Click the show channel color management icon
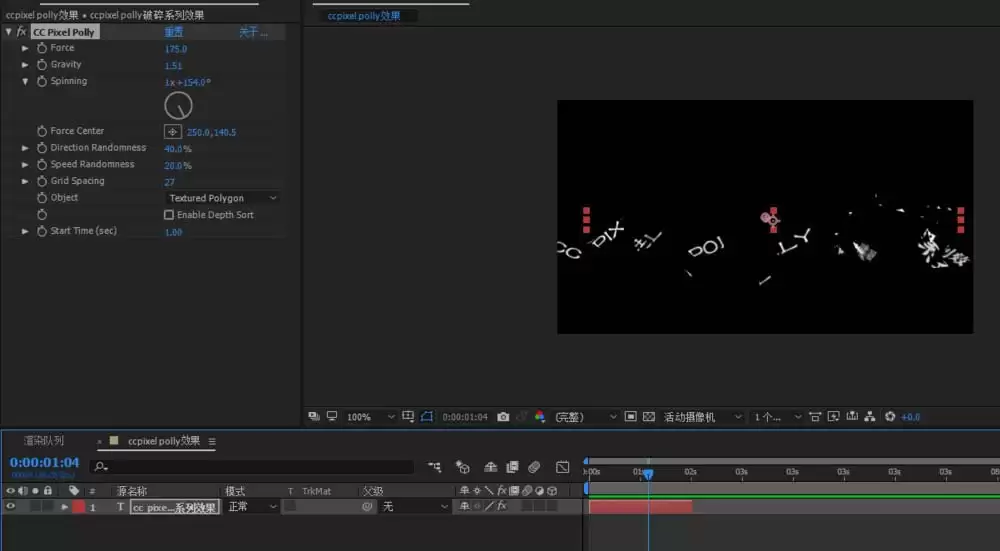Screen dimensions: 1000x551 point(540,416)
